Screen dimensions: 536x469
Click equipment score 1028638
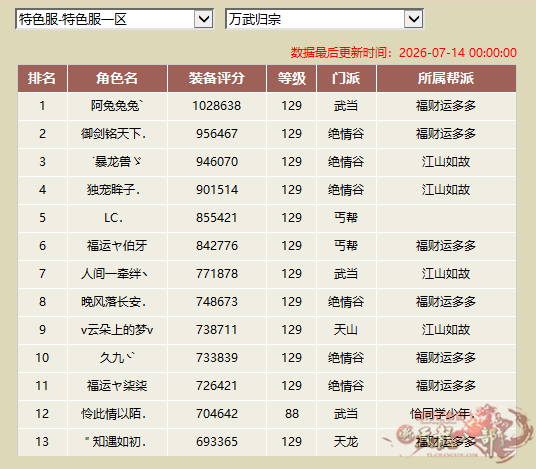pyautogui.click(x=216, y=106)
